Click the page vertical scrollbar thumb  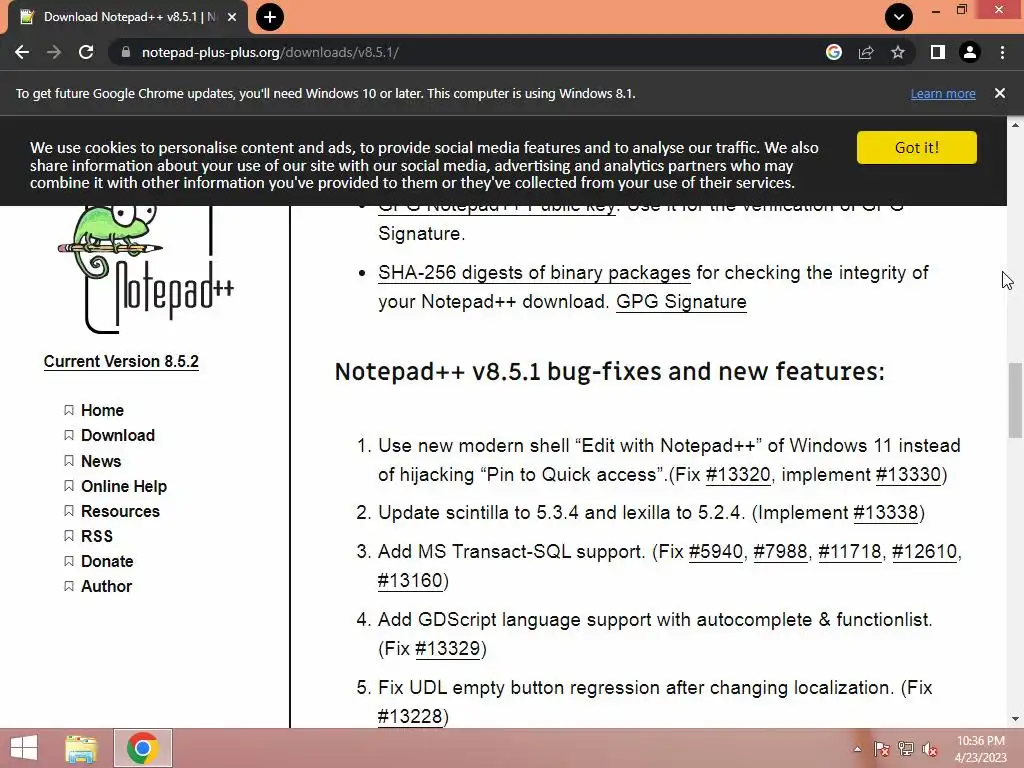pos(1015,400)
